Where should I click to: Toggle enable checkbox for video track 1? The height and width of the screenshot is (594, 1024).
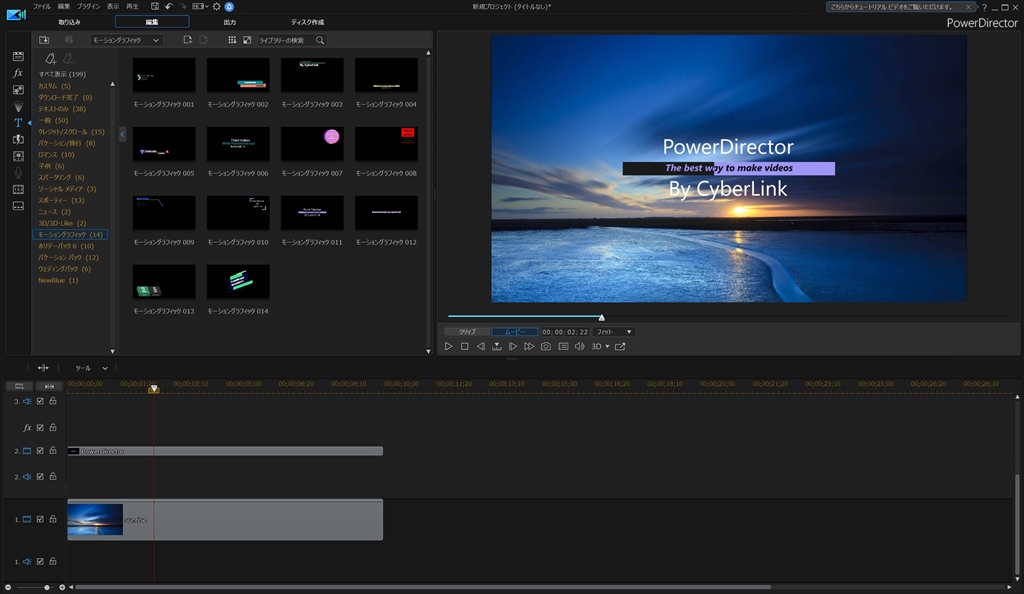(40, 520)
